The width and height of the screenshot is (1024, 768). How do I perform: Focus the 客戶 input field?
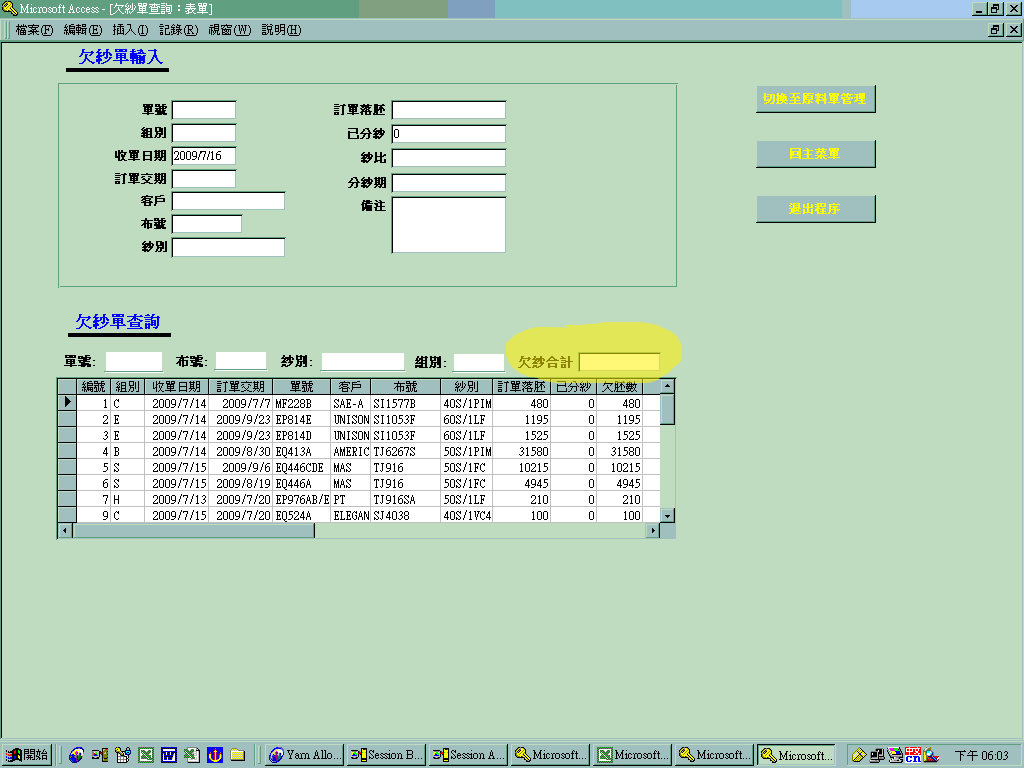[x=229, y=200]
